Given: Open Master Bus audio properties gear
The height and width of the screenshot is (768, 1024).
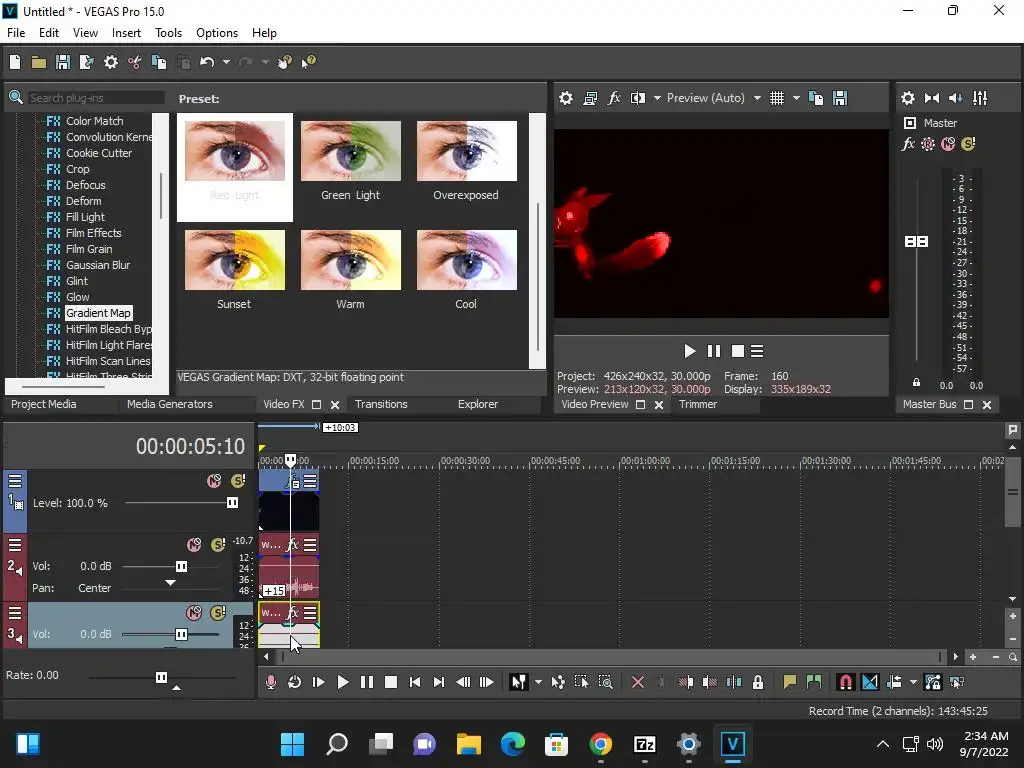Looking at the screenshot, I should 908,98.
